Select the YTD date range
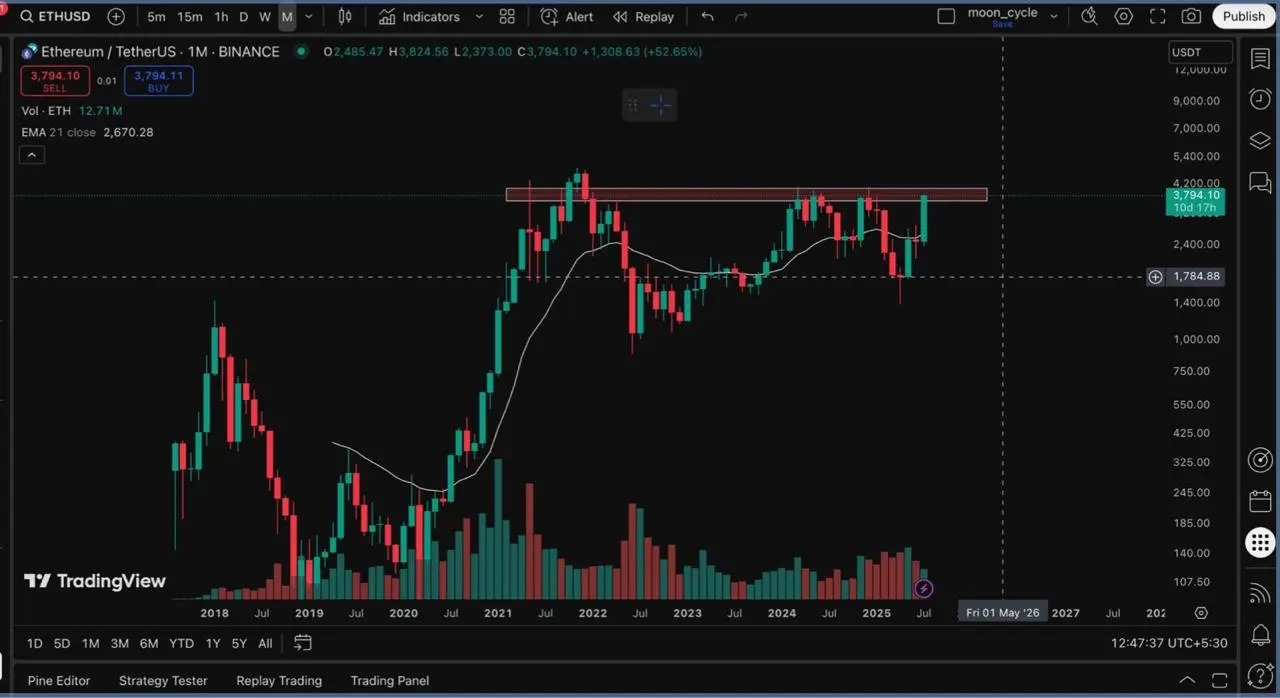Viewport: 1280px width, 698px height. (181, 643)
